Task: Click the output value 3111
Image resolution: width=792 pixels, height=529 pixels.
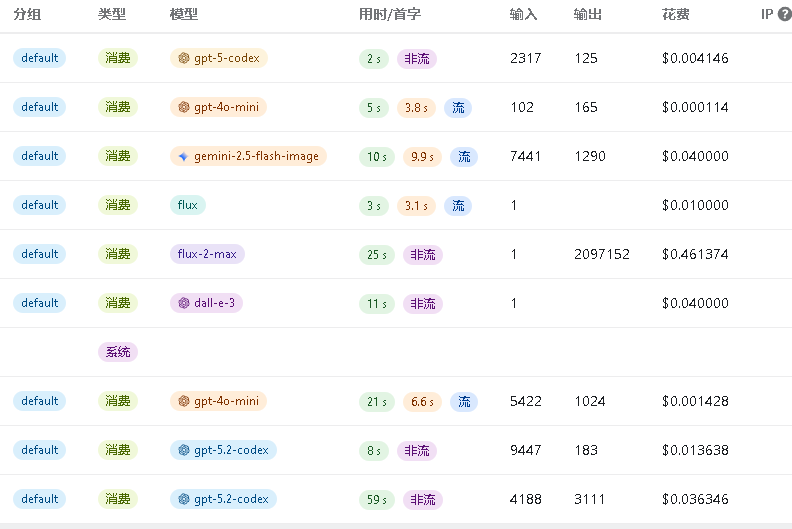Action: click(x=589, y=499)
